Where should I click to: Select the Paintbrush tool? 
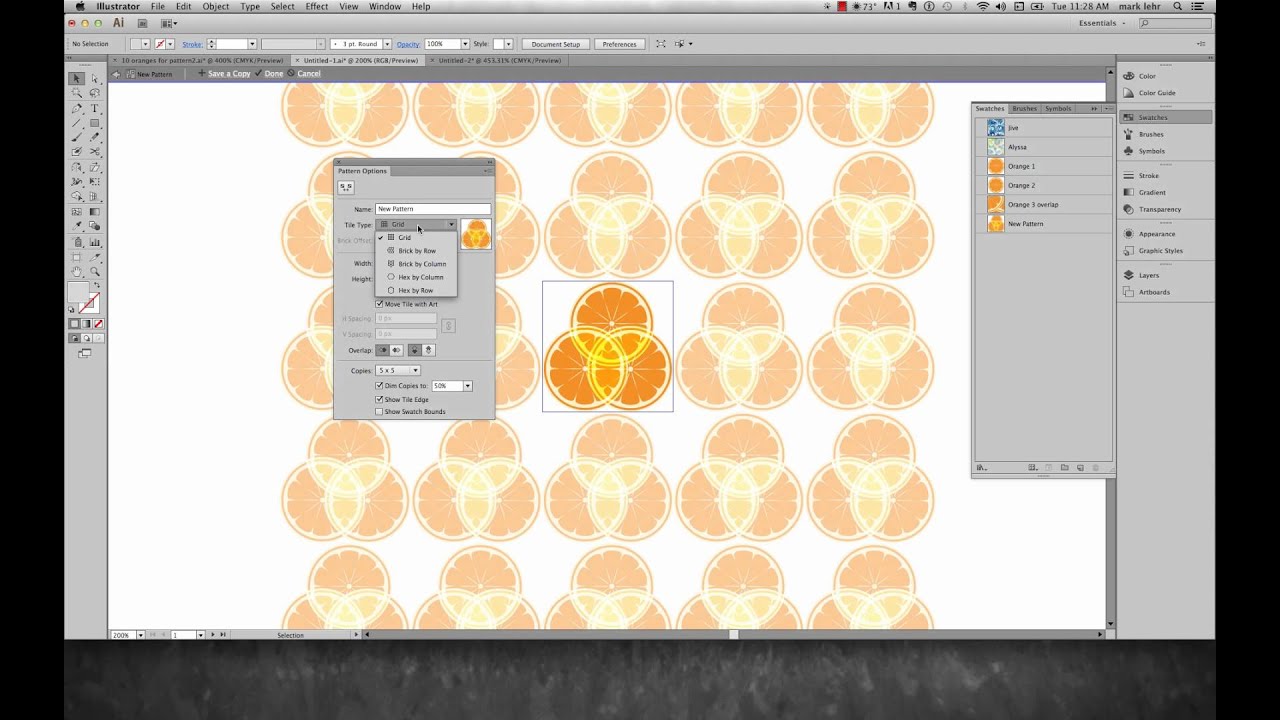click(76, 137)
